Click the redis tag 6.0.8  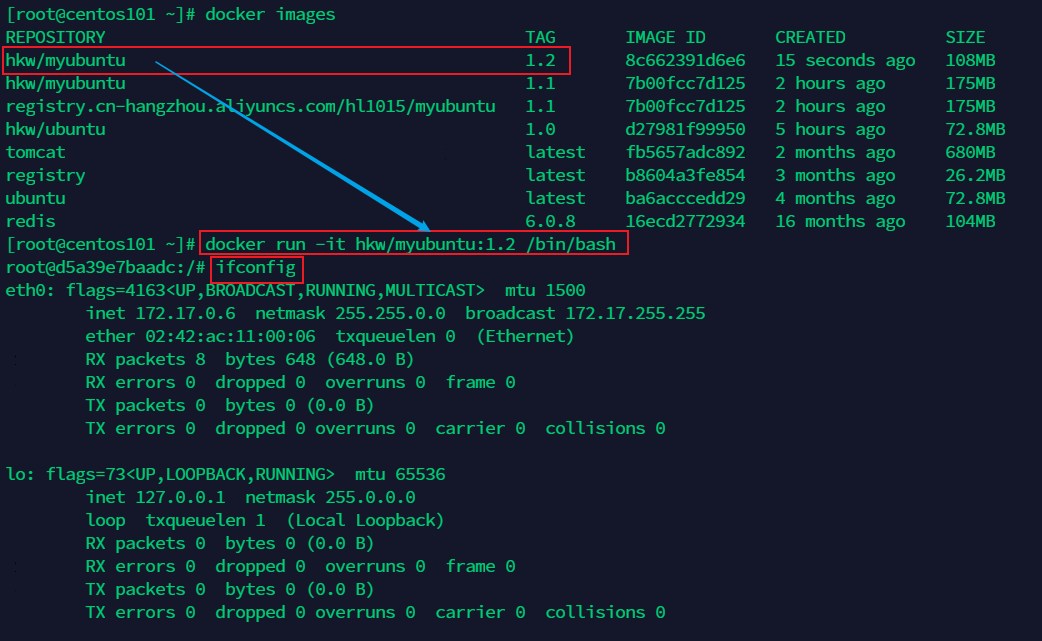pyautogui.click(x=550, y=221)
